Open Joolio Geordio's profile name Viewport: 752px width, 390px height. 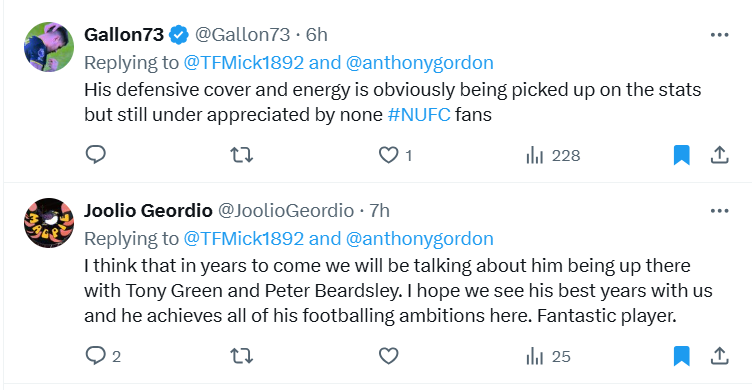148,210
